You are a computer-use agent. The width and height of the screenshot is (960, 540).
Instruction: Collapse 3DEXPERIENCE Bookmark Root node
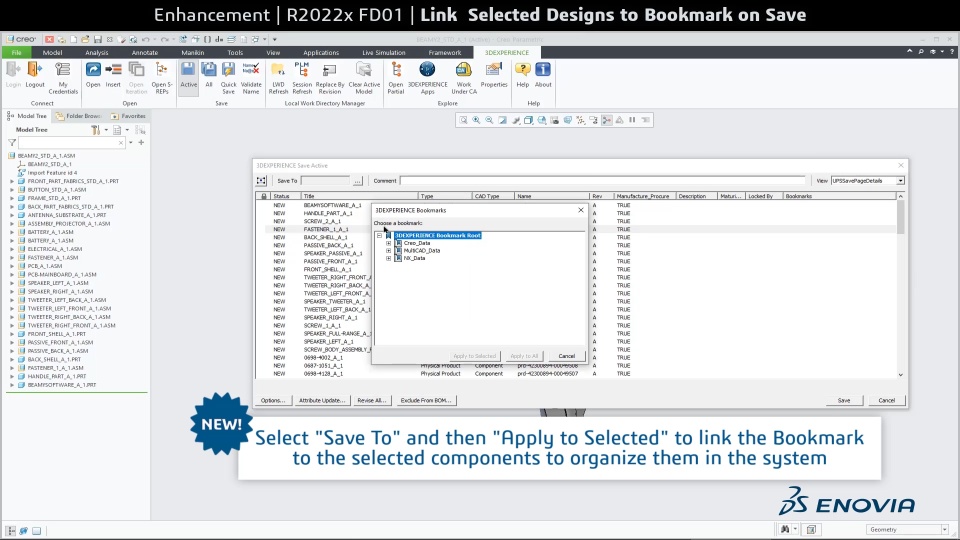pyautogui.click(x=379, y=235)
